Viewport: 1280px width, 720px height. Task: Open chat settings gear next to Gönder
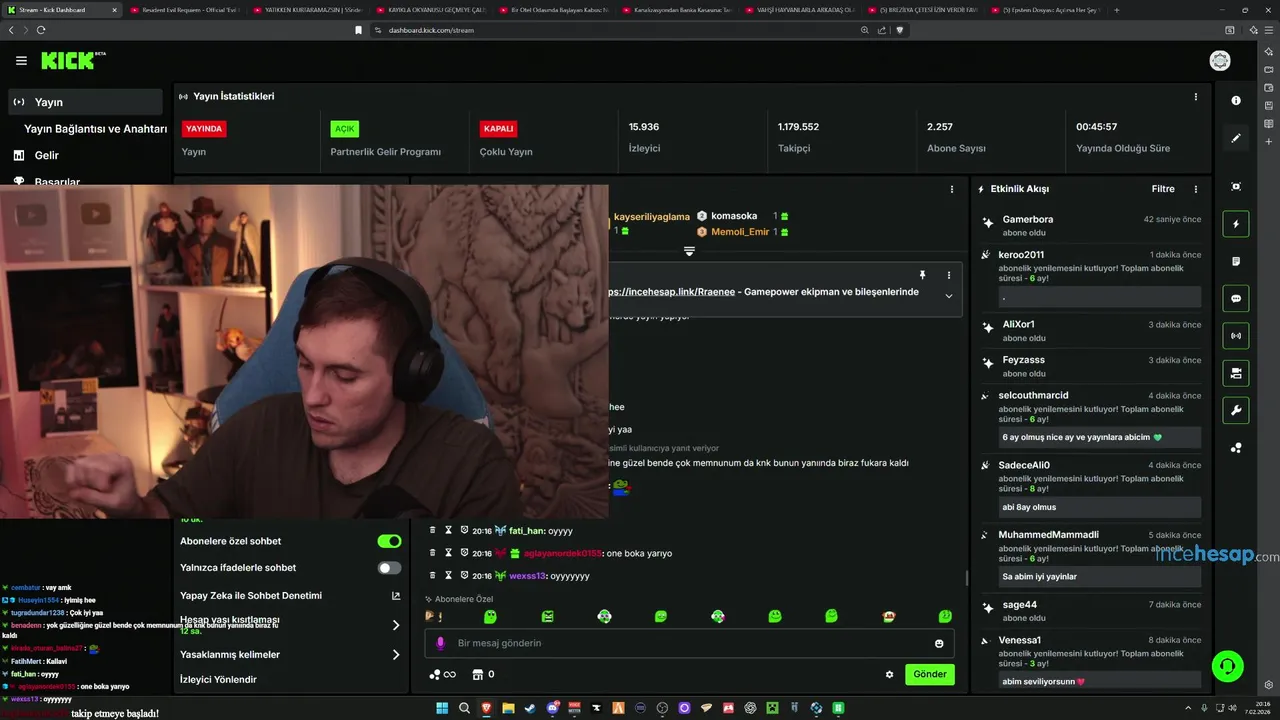889,674
